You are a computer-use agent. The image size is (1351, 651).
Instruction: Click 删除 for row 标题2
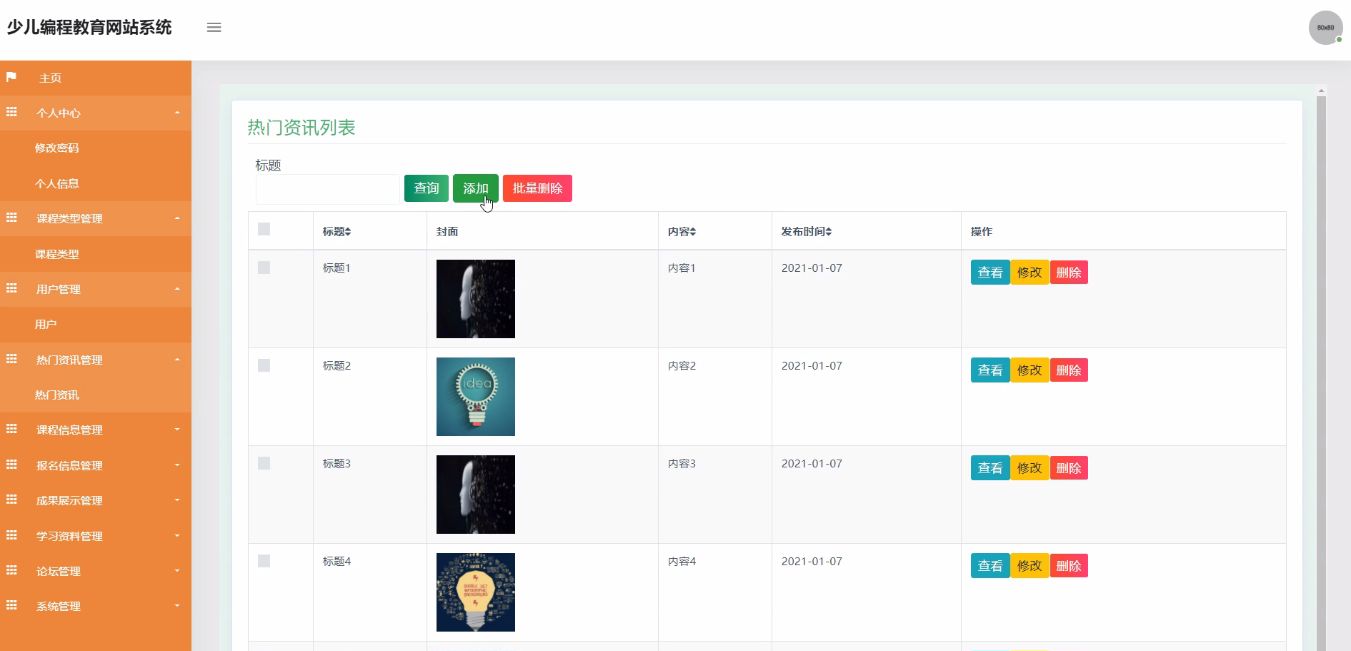click(1069, 370)
